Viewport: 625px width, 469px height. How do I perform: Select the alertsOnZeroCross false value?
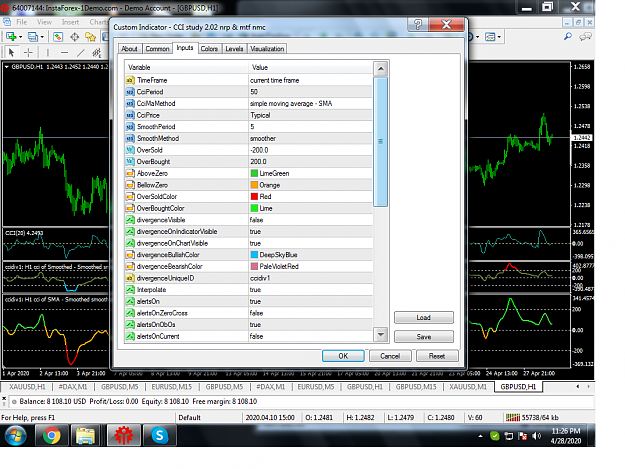[x=311, y=313]
